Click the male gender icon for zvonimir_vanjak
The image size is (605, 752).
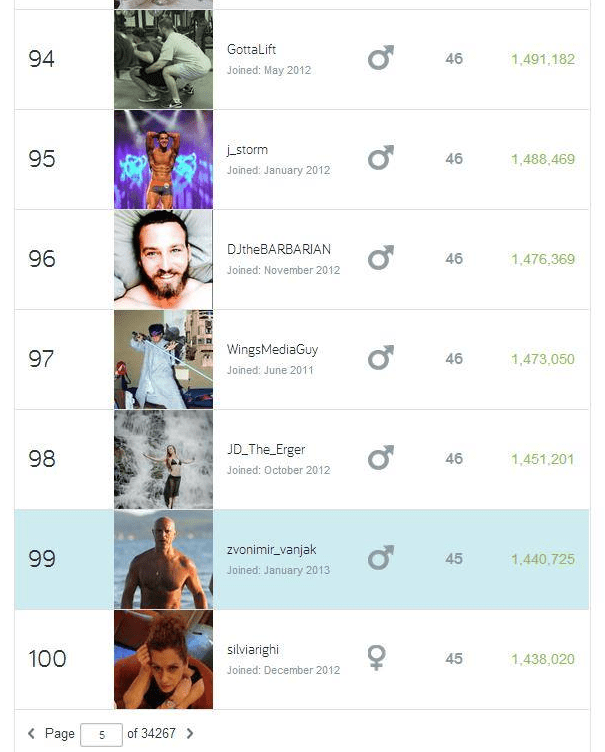(380, 558)
